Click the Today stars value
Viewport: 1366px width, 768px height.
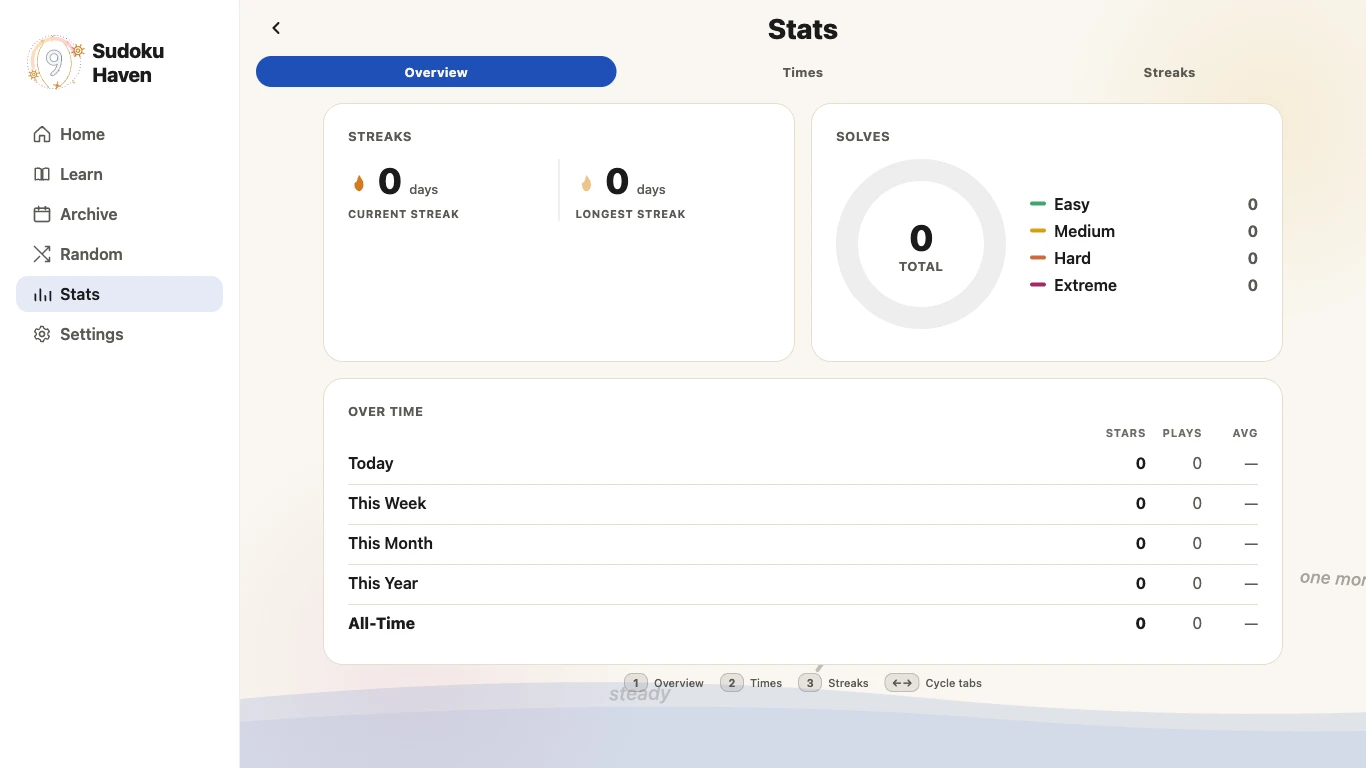point(1140,463)
